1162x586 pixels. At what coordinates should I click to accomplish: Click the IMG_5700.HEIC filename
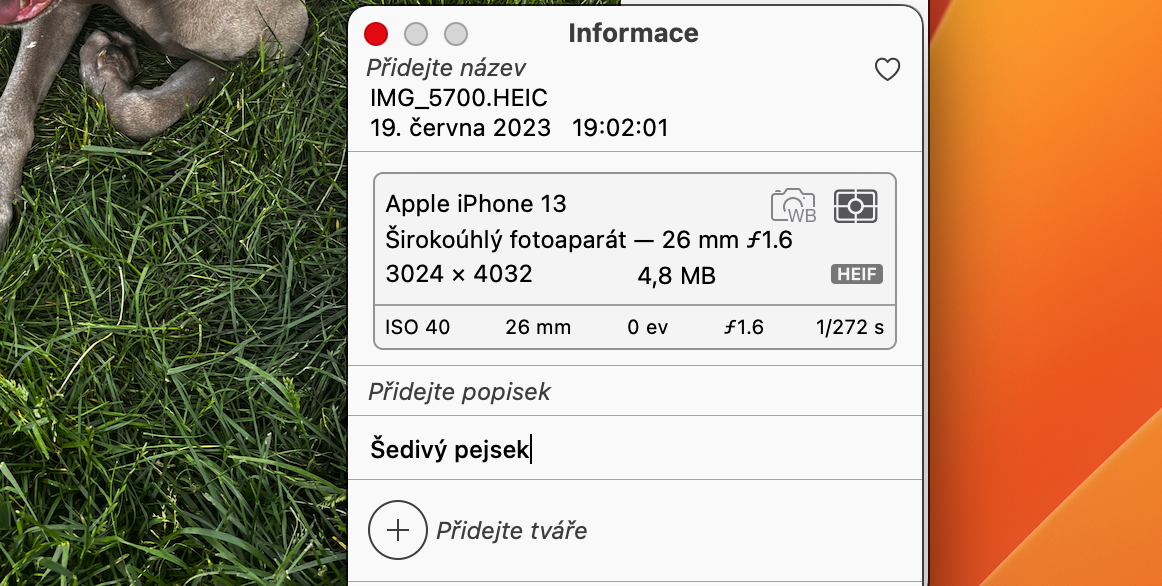[458, 98]
